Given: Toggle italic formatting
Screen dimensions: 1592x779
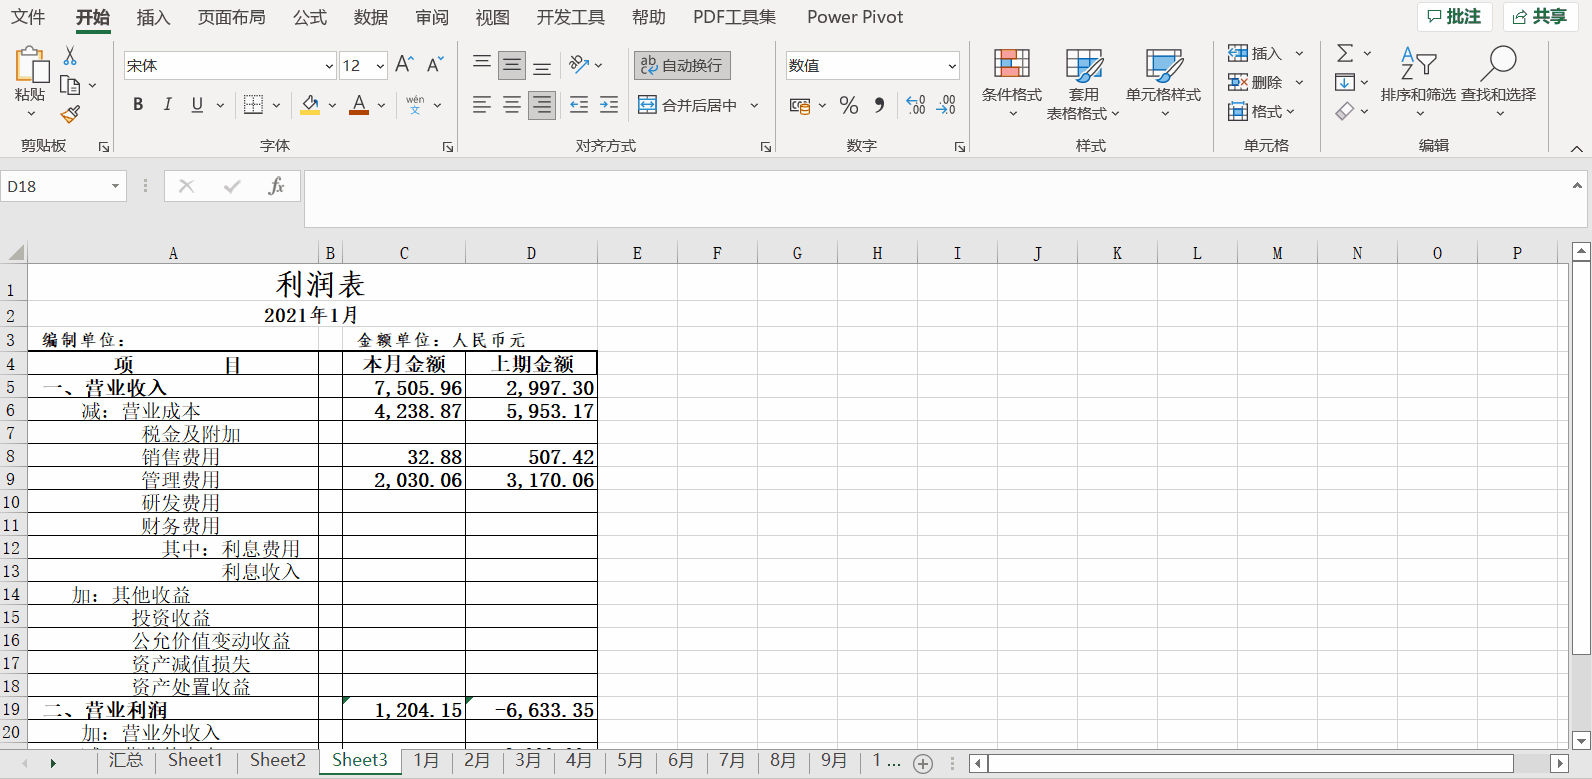Looking at the screenshot, I should click(167, 105).
